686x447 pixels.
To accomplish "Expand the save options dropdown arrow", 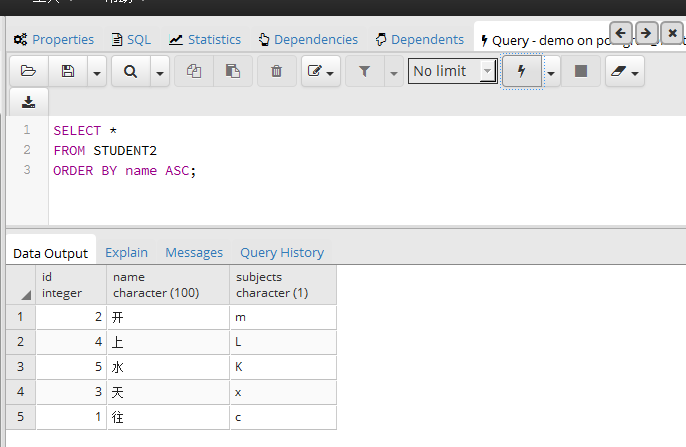I will (x=97, y=71).
